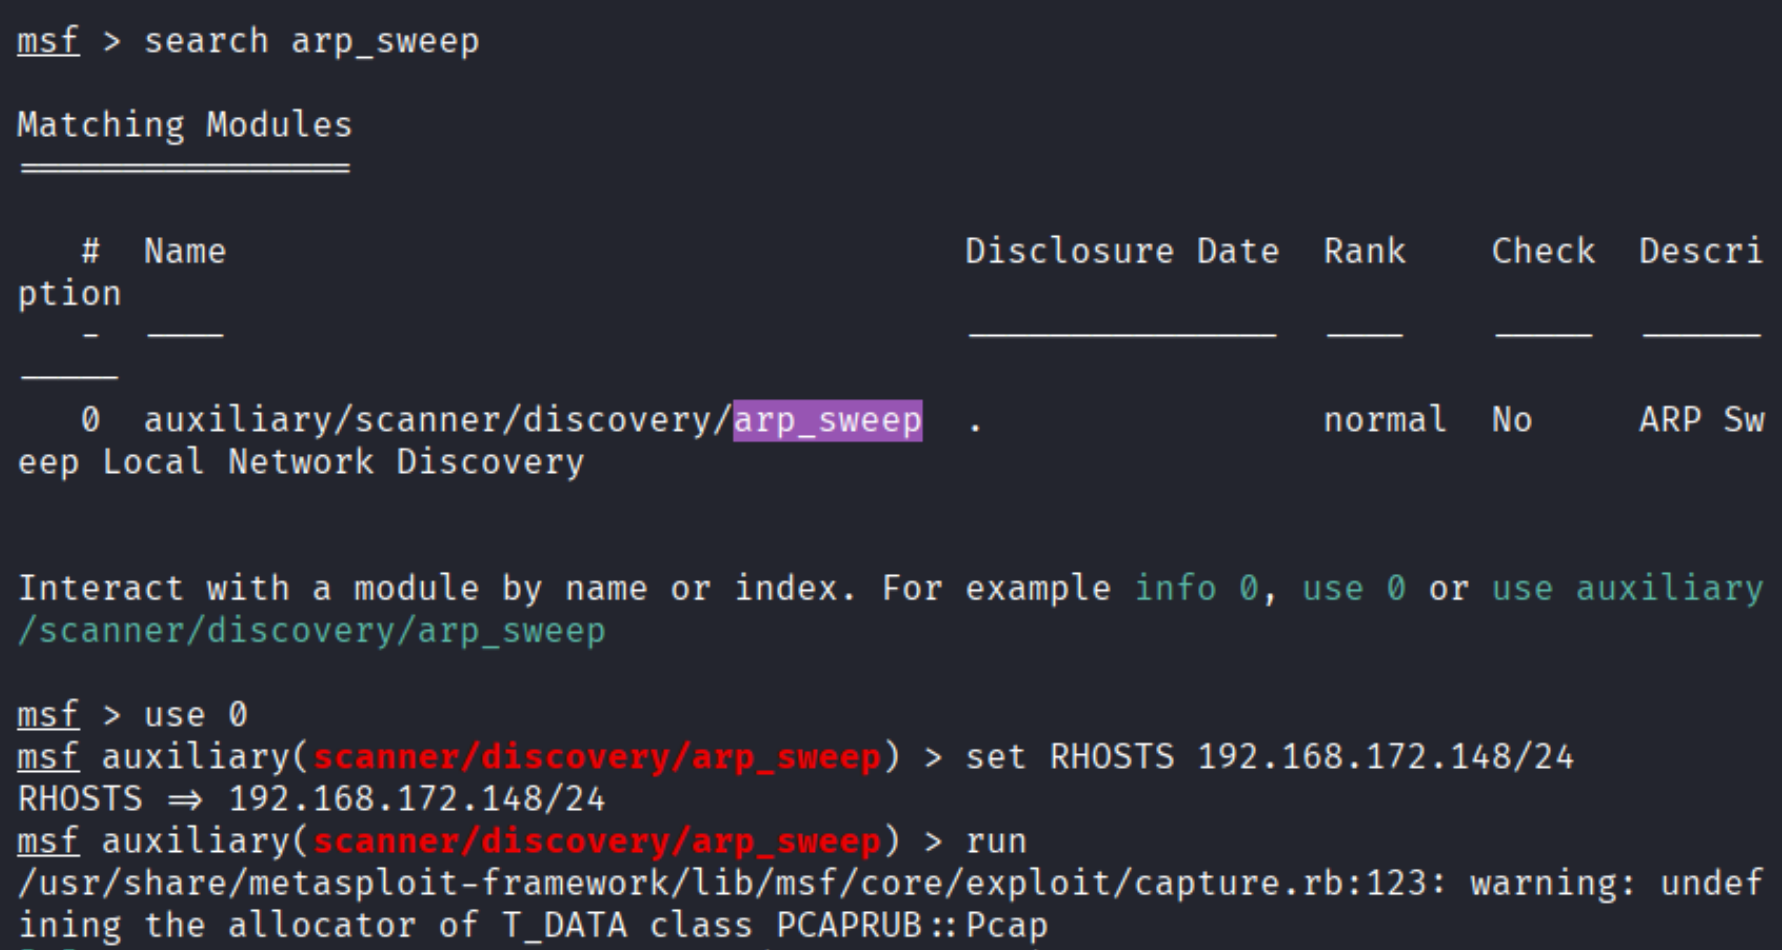
Task: Click the 'Name' column header
Action: pos(185,251)
